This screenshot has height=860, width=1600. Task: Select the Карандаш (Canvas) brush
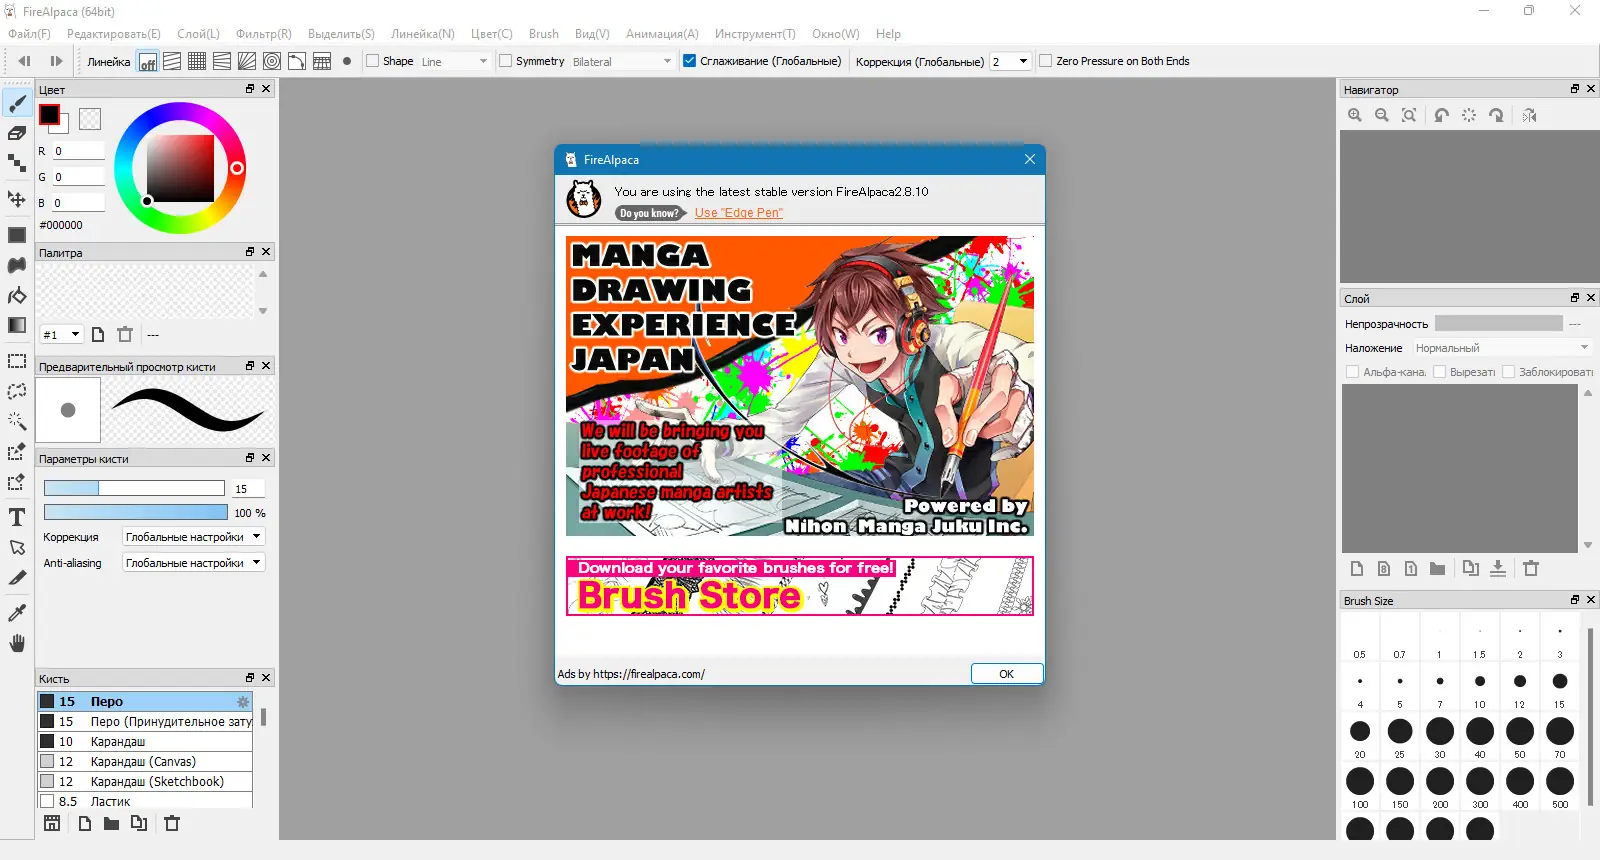tap(145, 762)
